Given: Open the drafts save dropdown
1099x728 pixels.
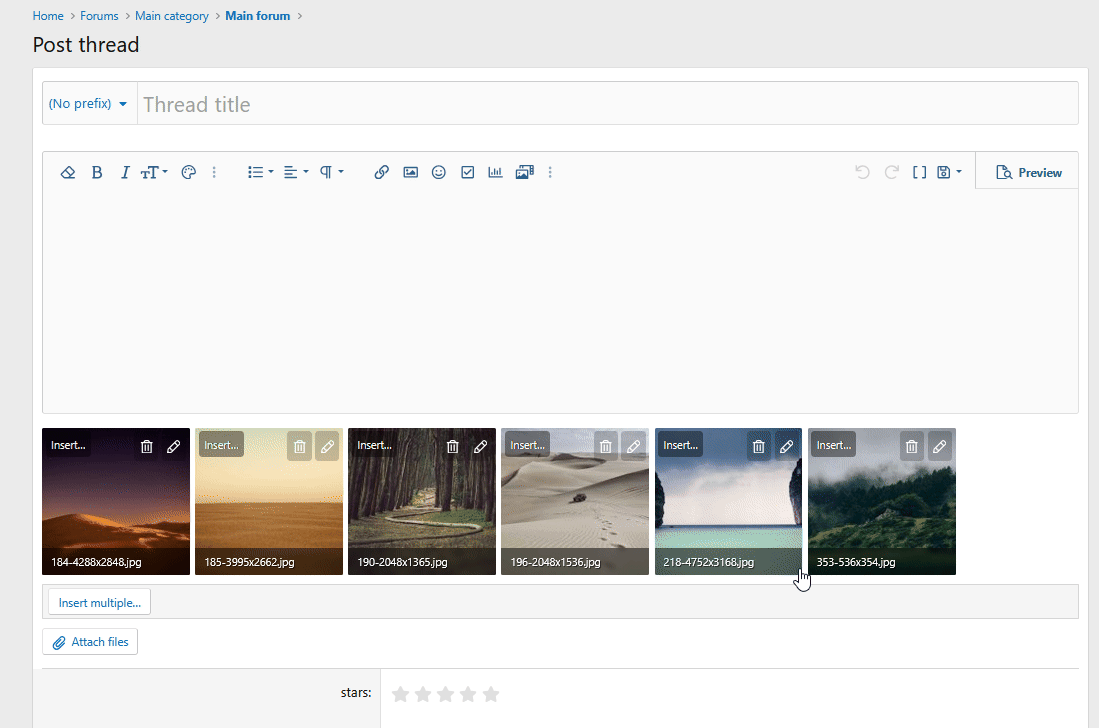Looking at the screenshot, I should (x=949, y=172).
